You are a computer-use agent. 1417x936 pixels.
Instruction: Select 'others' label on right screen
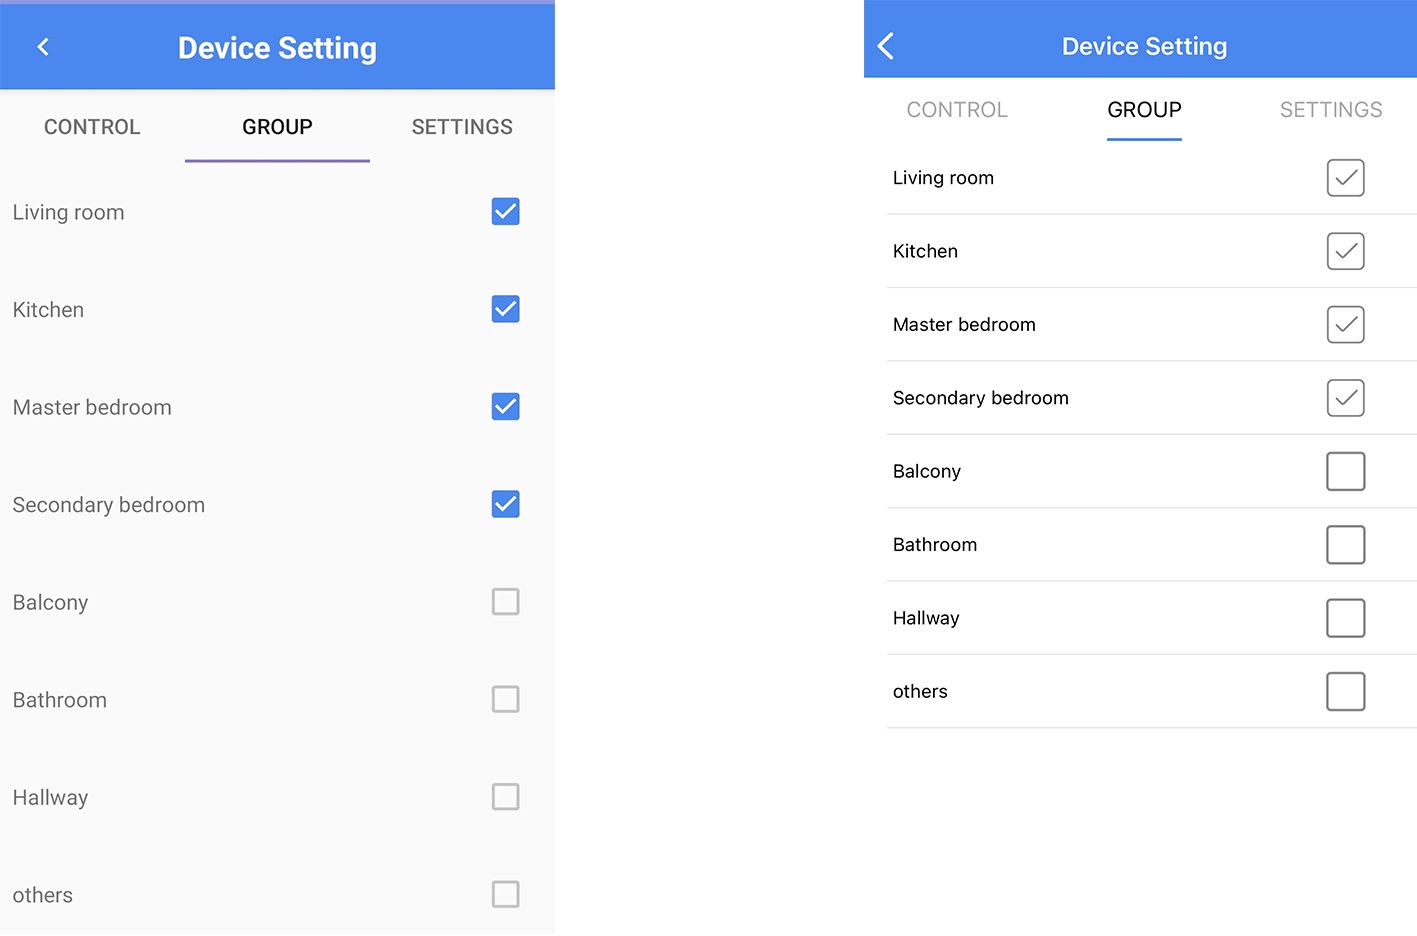tap(920, 691)
